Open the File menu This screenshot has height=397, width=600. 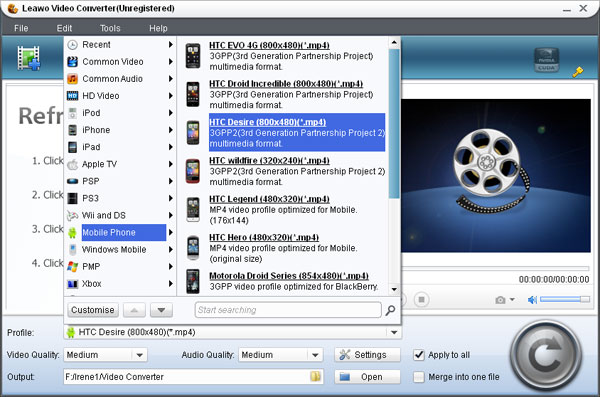pyautogui.click(x=21, y=28)
